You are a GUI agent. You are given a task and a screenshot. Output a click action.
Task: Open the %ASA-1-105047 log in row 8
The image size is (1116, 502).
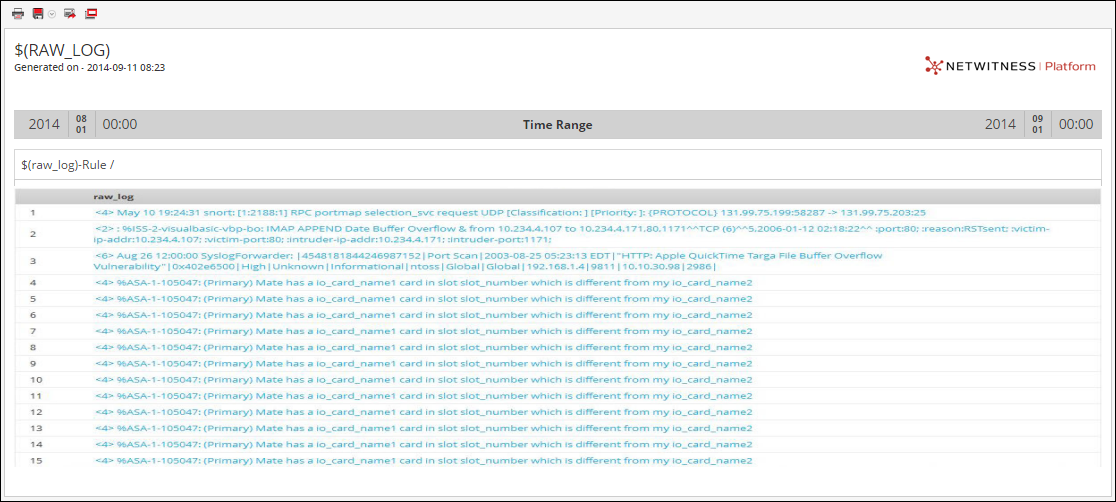coord(423,347)
